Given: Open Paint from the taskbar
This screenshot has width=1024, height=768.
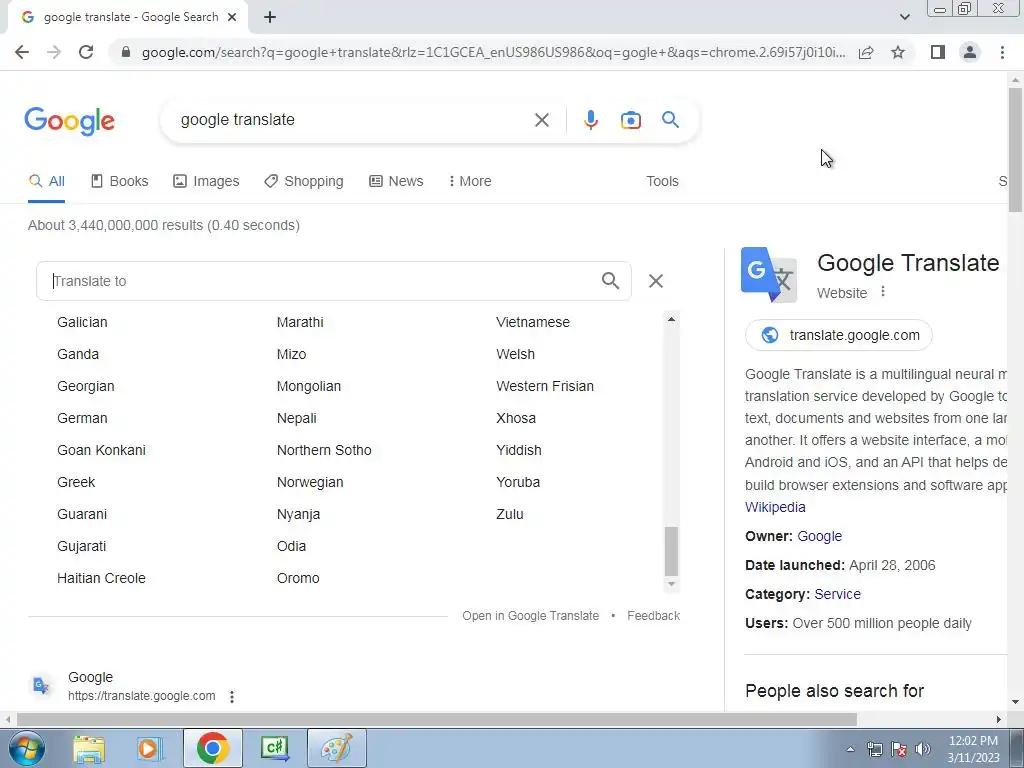Looking at the screenshot, I should 336,748.
